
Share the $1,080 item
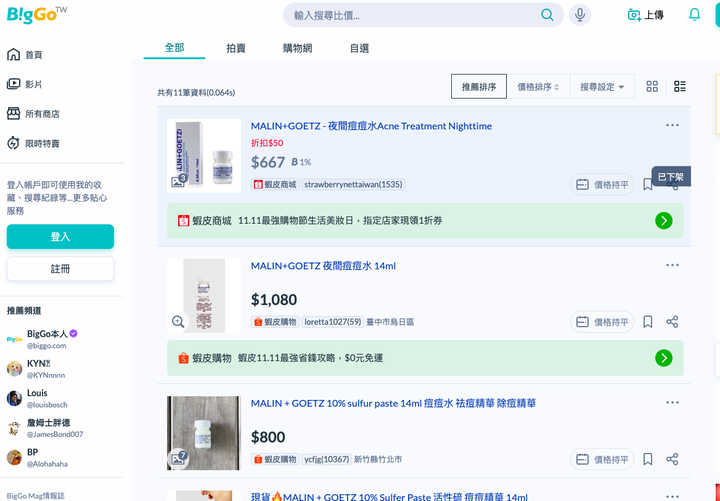[x=672, y=322]
